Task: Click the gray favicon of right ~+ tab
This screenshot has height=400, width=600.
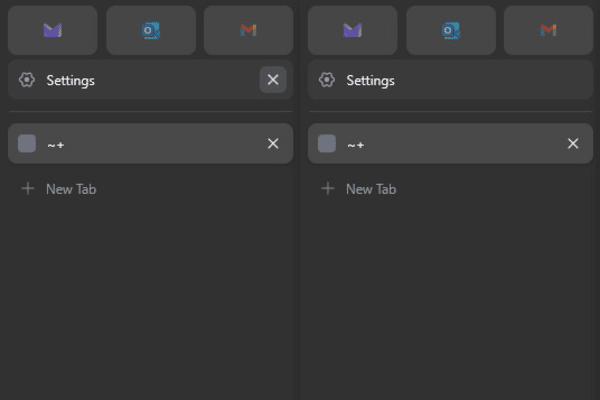Action: pyautogui.click(x=327, y=144)
